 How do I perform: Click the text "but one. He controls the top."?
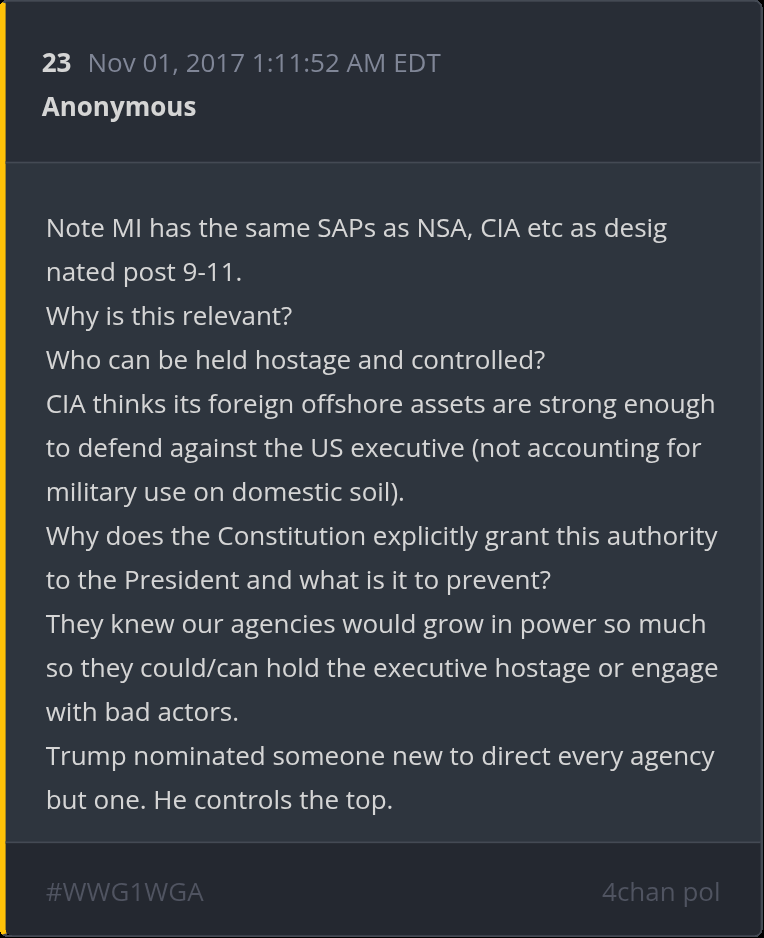click(x=219, y=800)
